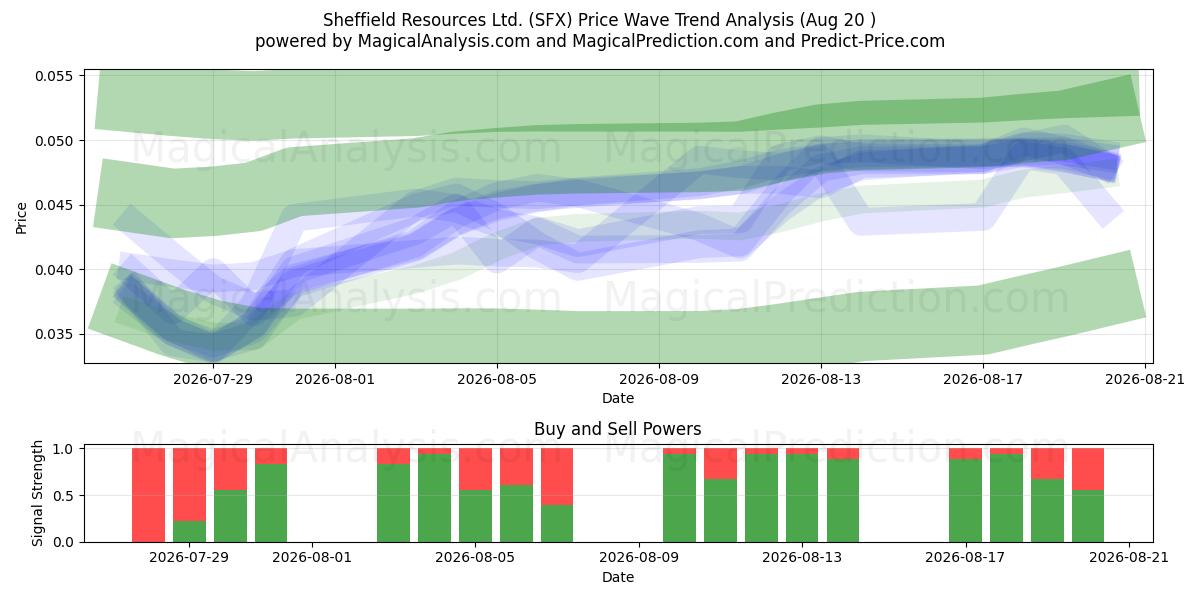Click the 0.050 price tick label

pos(55,141)
